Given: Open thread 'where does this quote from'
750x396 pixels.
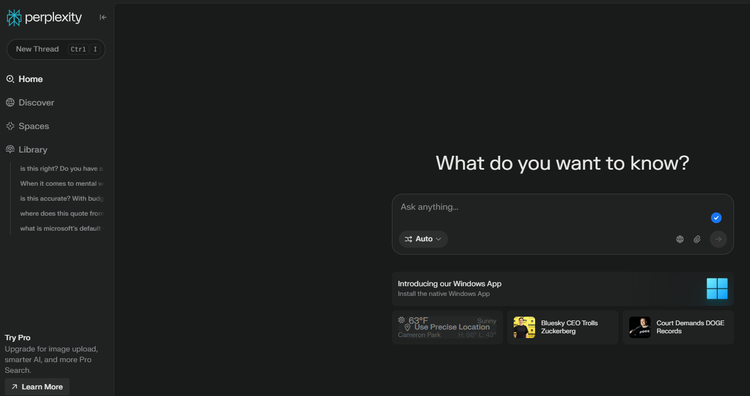Looking at the screenshot, I should [x=61, y=213].
